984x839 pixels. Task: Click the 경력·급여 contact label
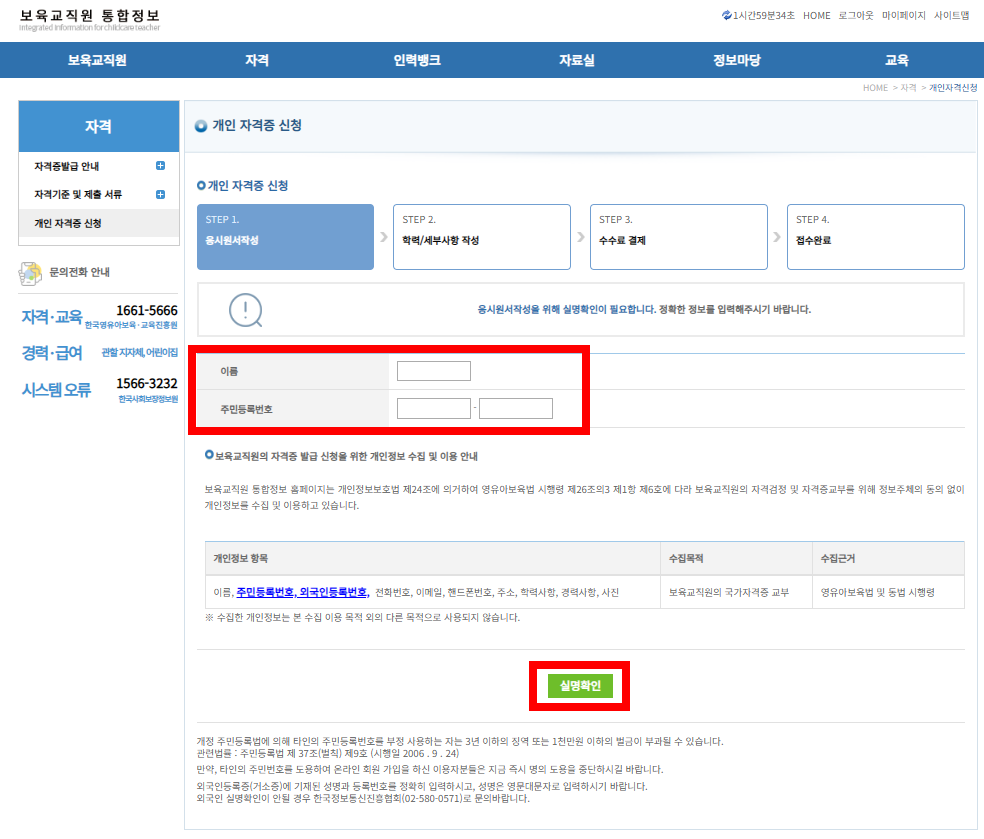[x=52, y=353]
